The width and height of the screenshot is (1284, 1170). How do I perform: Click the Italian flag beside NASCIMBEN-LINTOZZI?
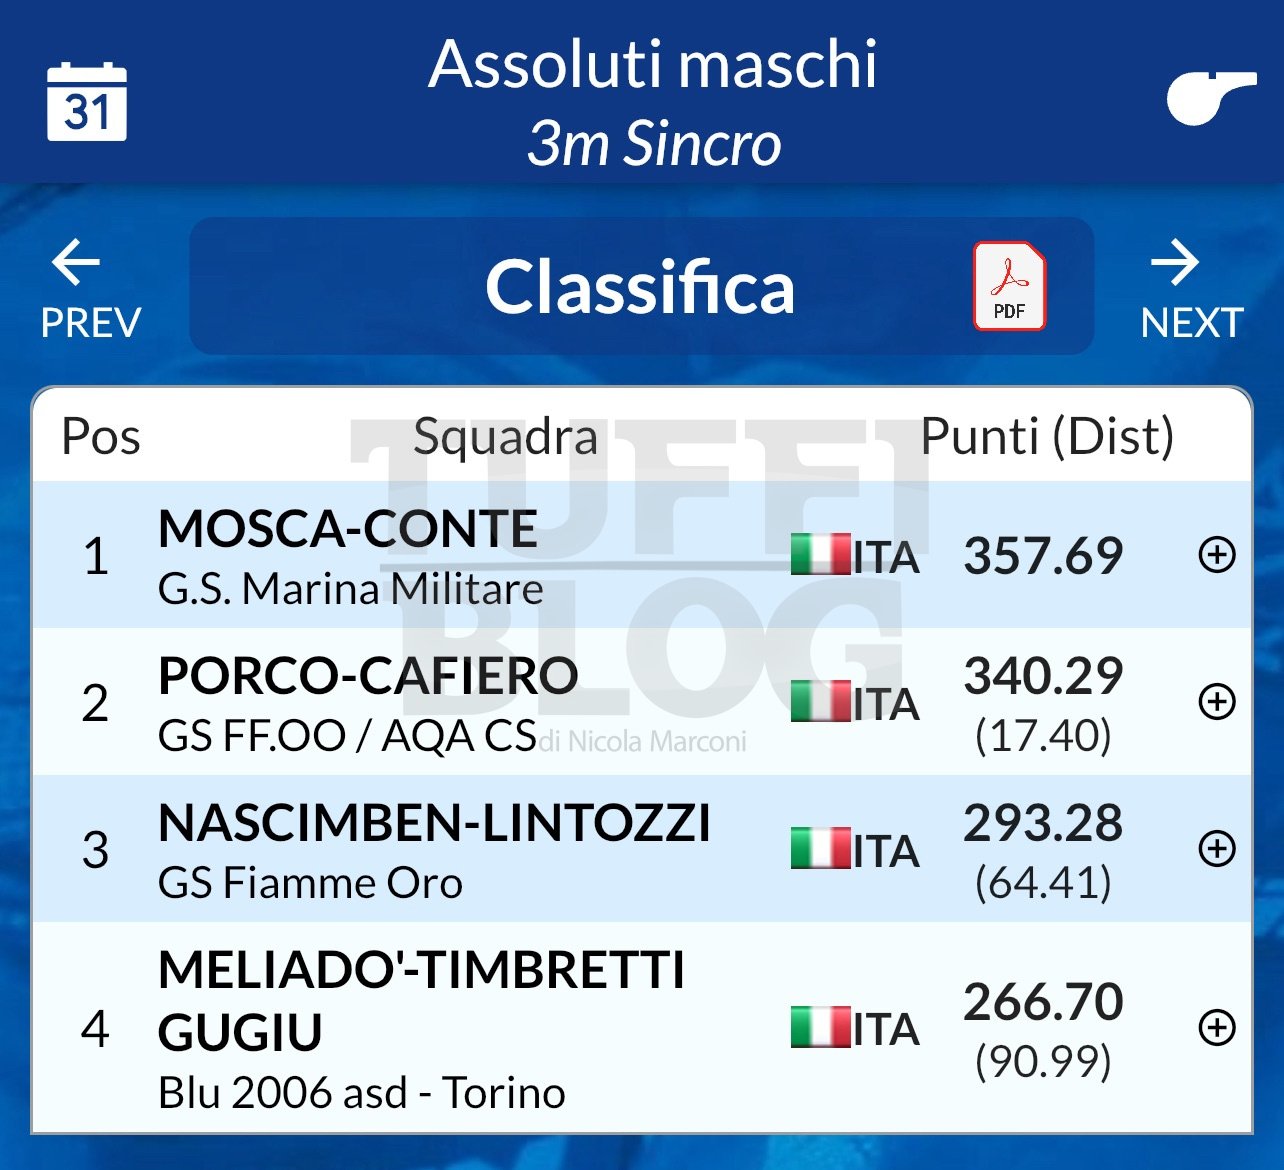click(x=820, y=849)
